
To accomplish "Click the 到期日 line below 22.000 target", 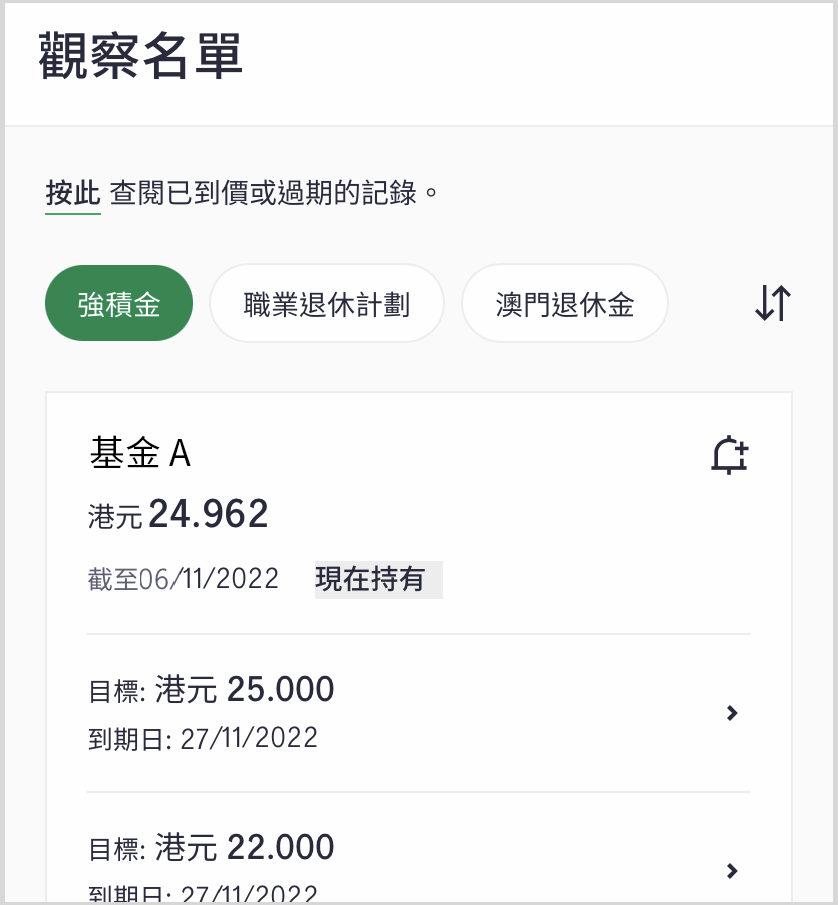I will pyautogui.click(x=203, y=893).
